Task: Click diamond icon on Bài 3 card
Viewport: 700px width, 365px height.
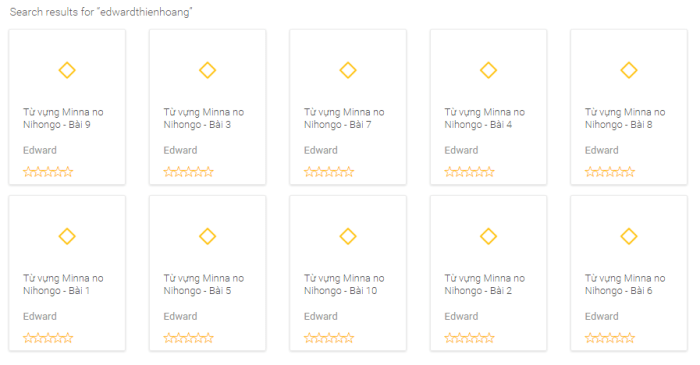Action: [208, 70]
